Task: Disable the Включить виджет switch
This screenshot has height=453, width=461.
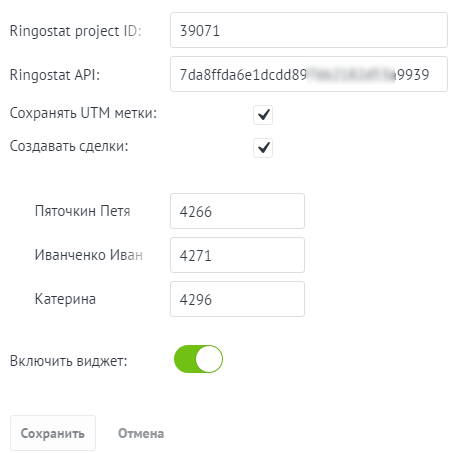Action: pyautogui.click(x=198, y=359)
